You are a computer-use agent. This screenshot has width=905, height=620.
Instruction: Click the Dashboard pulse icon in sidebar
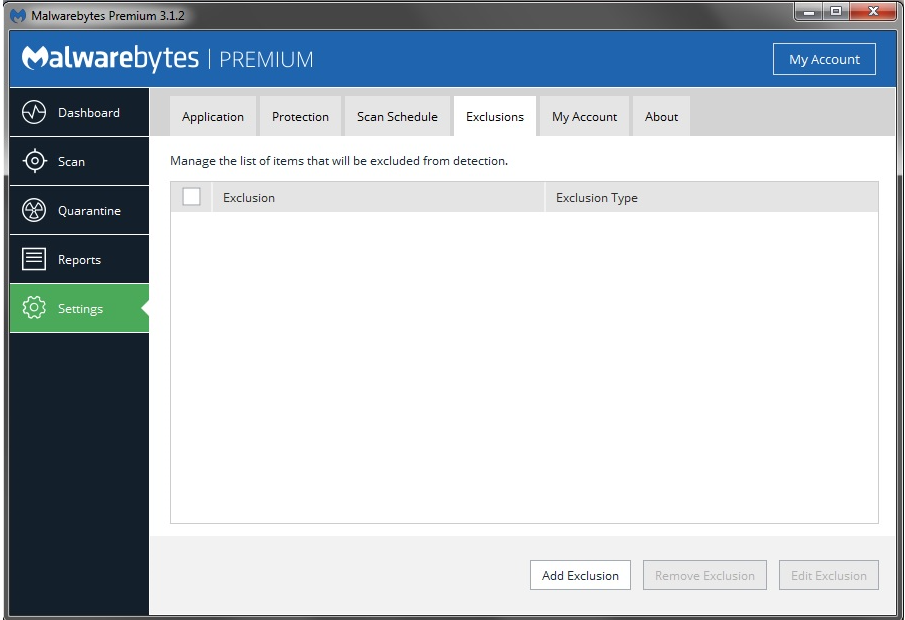click(x=34, y=112)
